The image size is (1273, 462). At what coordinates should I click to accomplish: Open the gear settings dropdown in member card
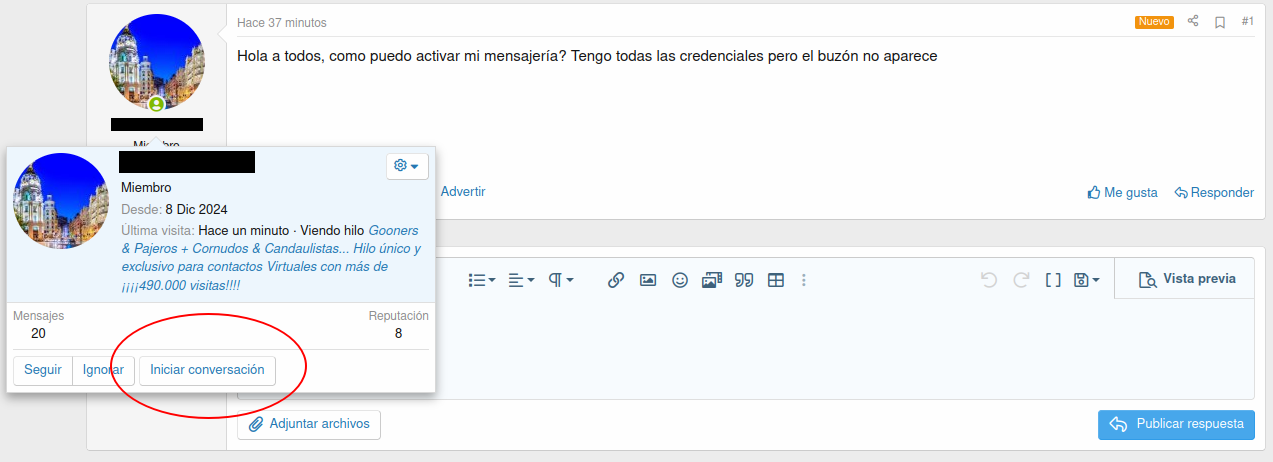tap(406, 166)
